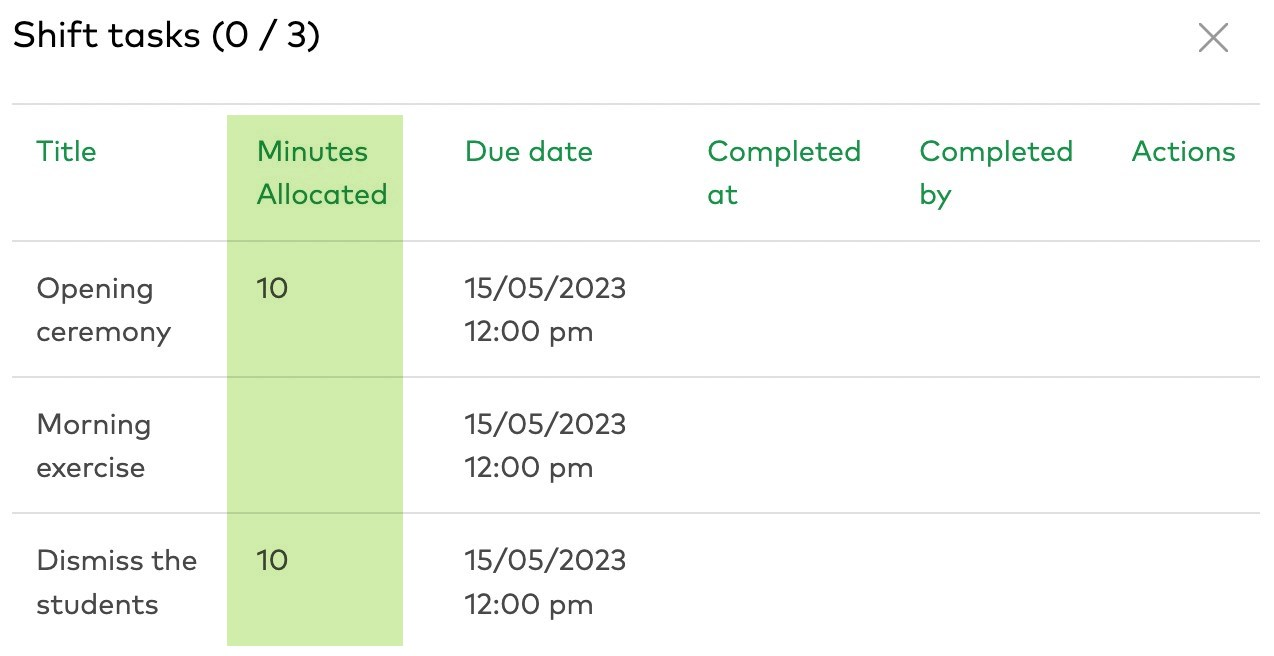Viewport: 1274px width, 656px height.
Task: Click Opening ceremony's due date 15/05/2023
Action: coord(546,288)
